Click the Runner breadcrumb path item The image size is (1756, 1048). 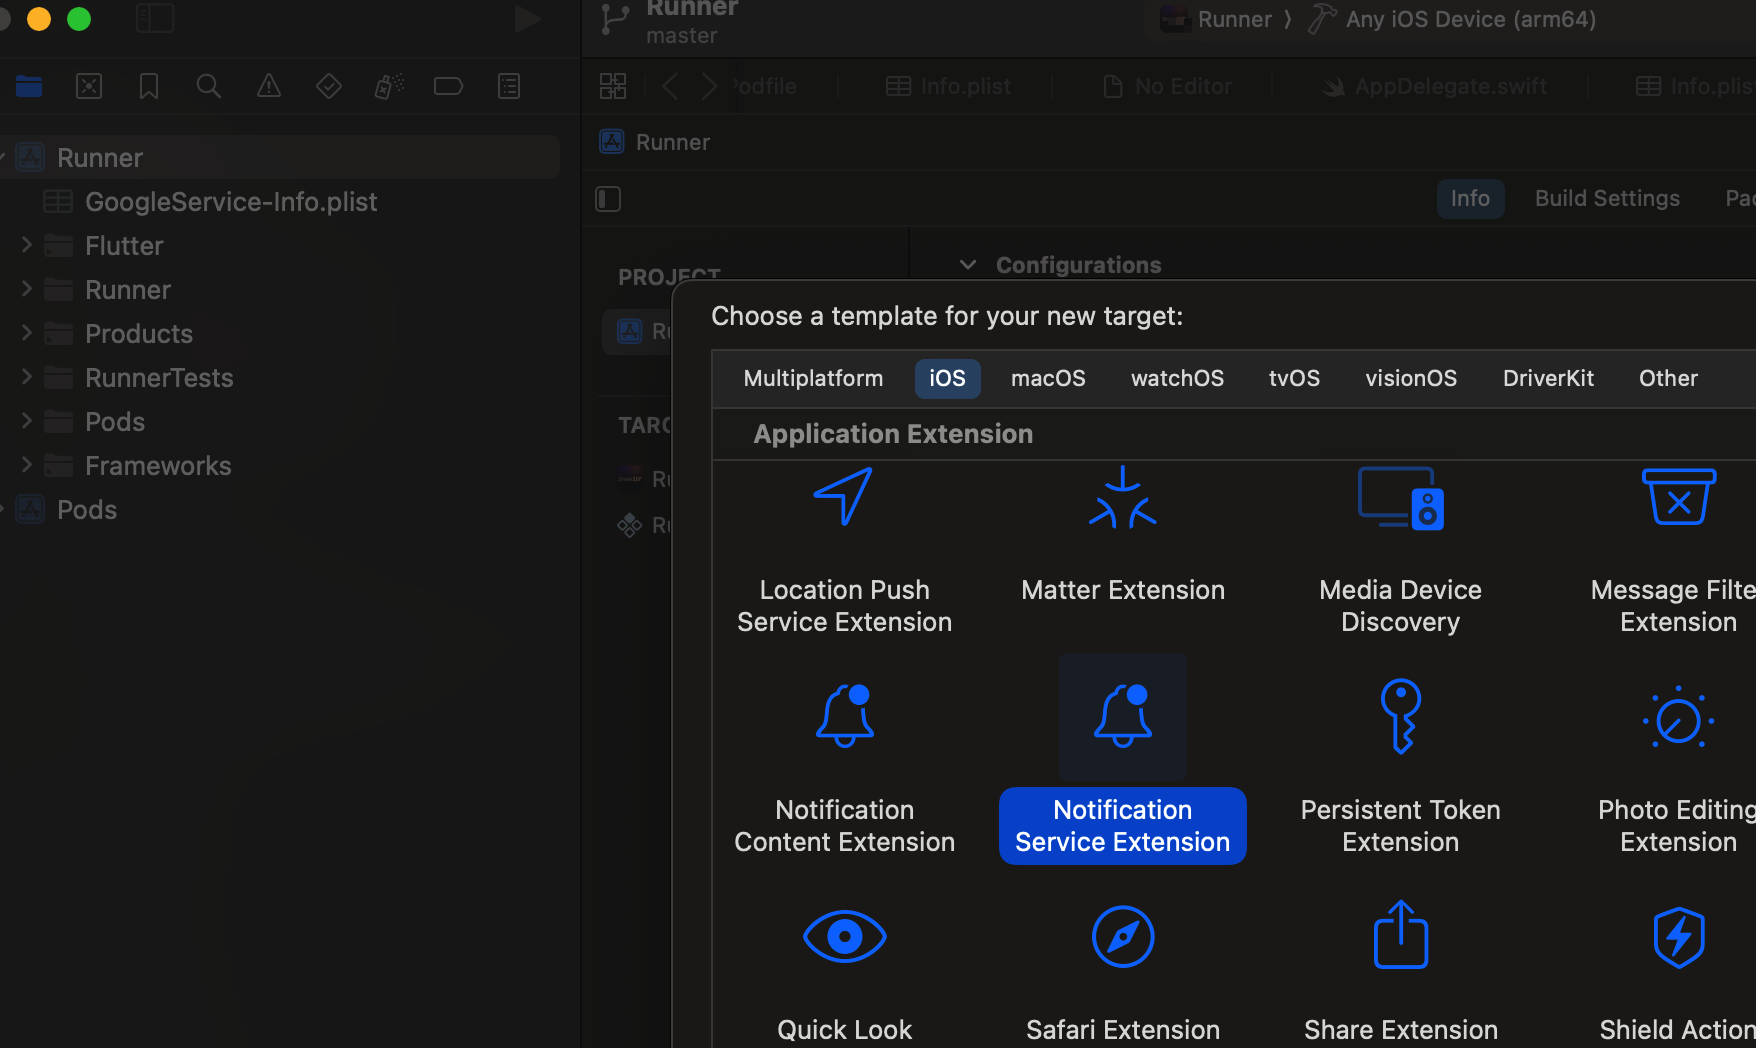[x=654, y=142]
